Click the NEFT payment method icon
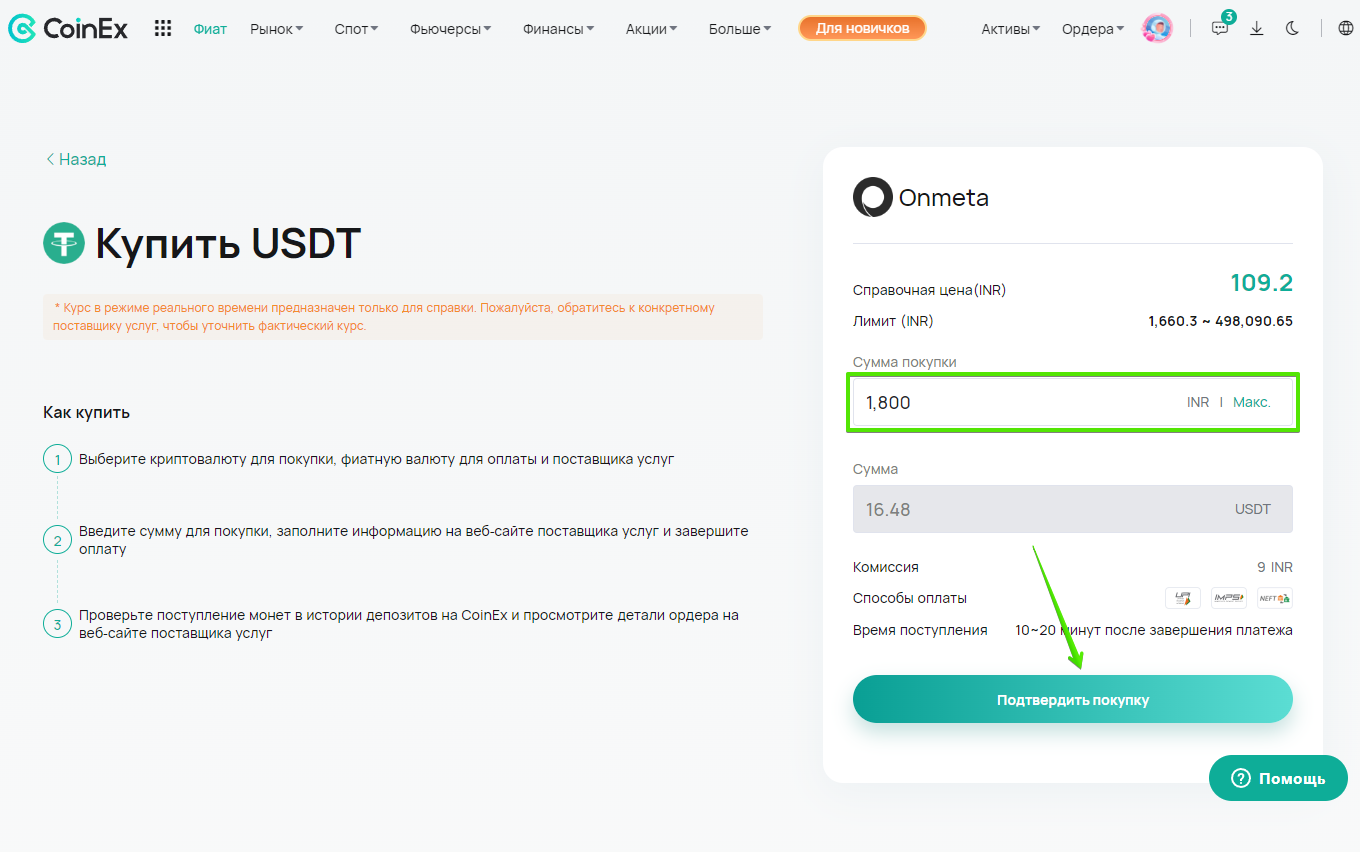 pos(1275,598)
